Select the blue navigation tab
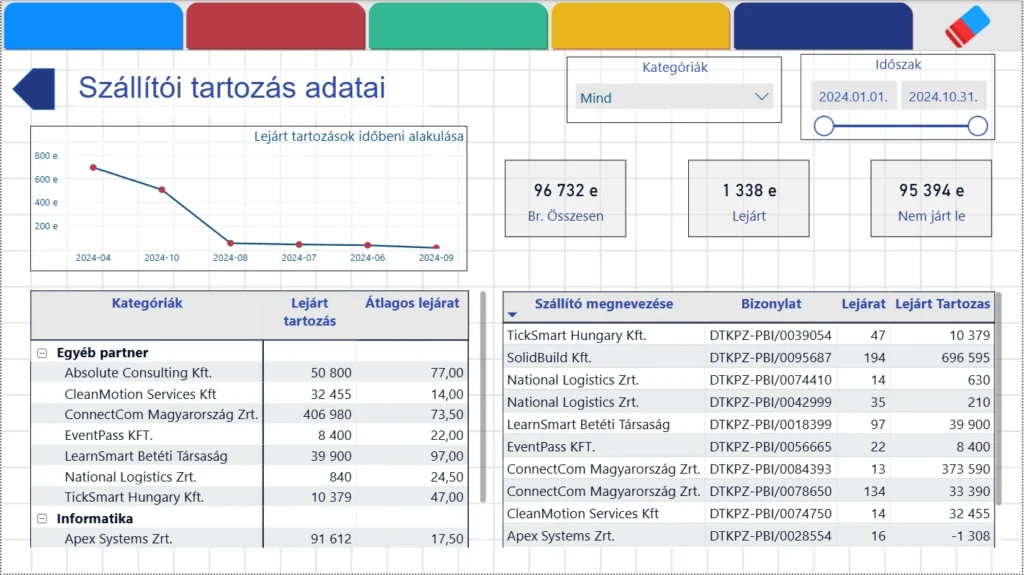 point(93,26)
